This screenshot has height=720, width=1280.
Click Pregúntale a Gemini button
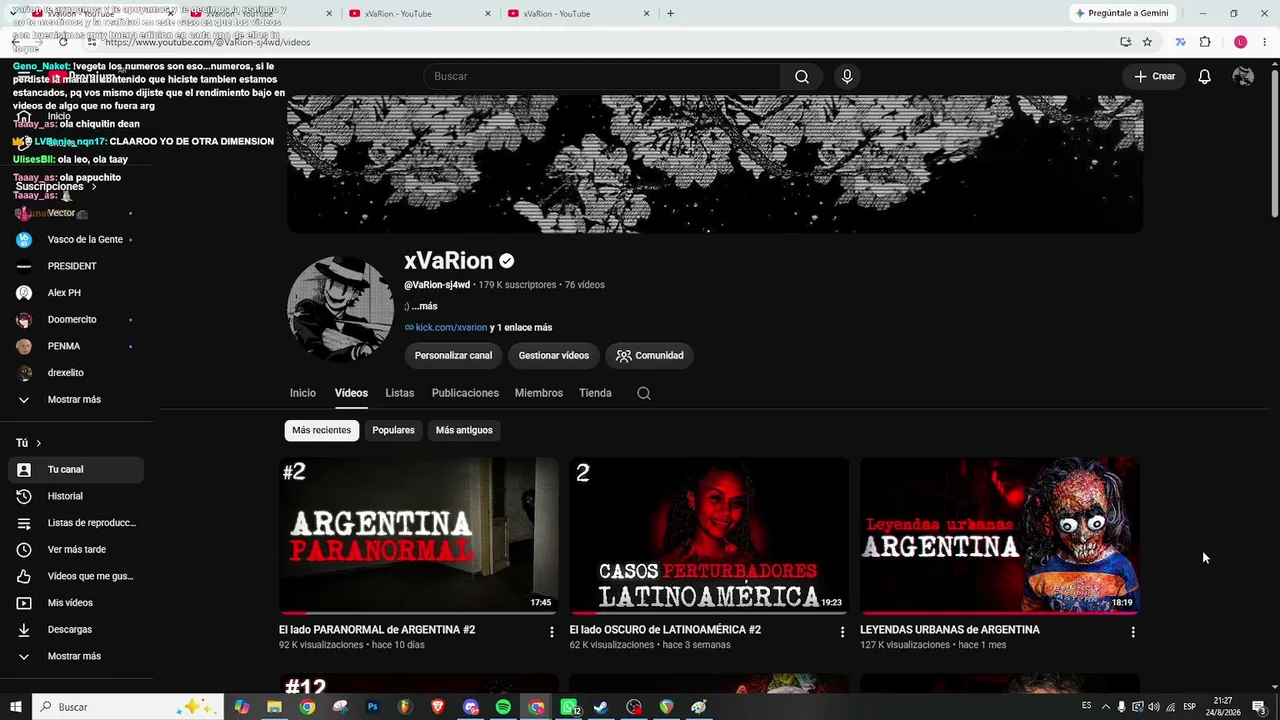[x=1121, y=13]
